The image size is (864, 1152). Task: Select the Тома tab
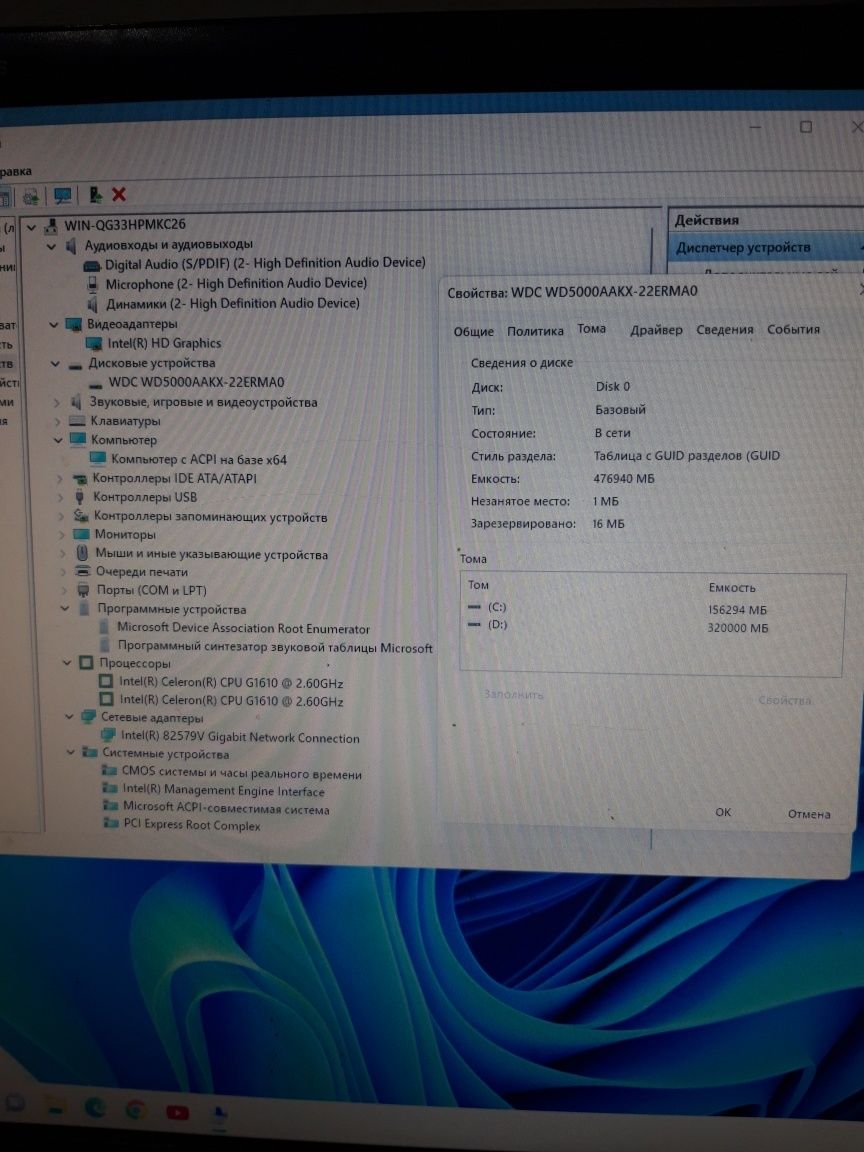coord(591,329)
